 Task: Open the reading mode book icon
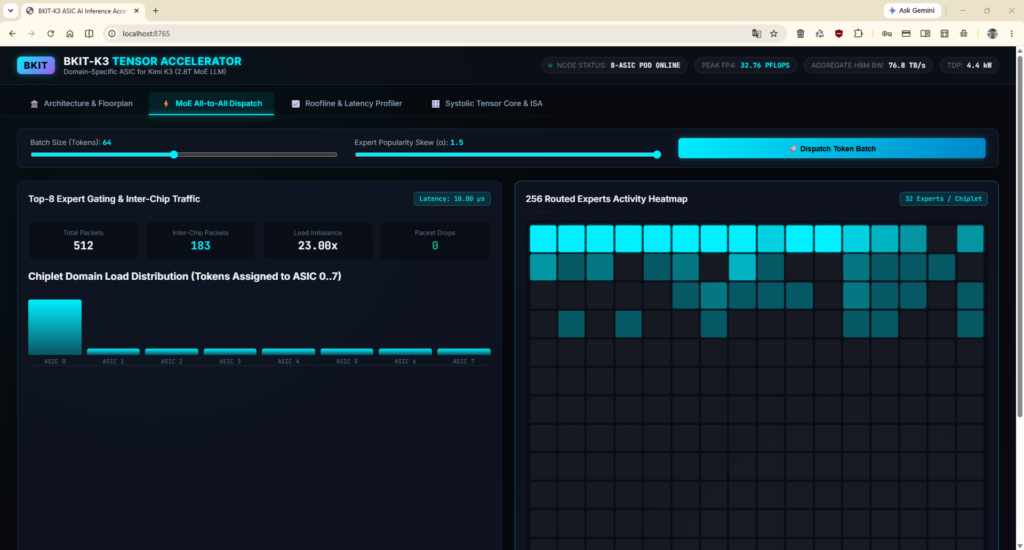(x=925, y=33)
